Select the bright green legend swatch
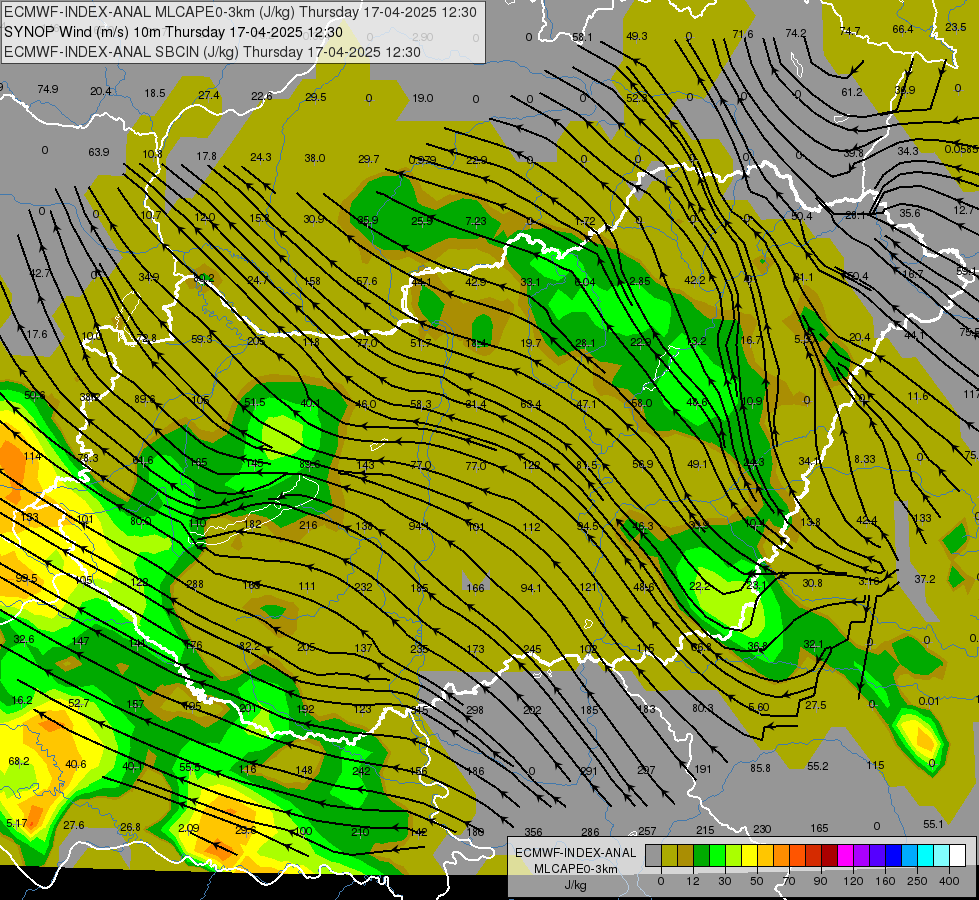Screen dimensions: 979x900 [x=717, y=855]
